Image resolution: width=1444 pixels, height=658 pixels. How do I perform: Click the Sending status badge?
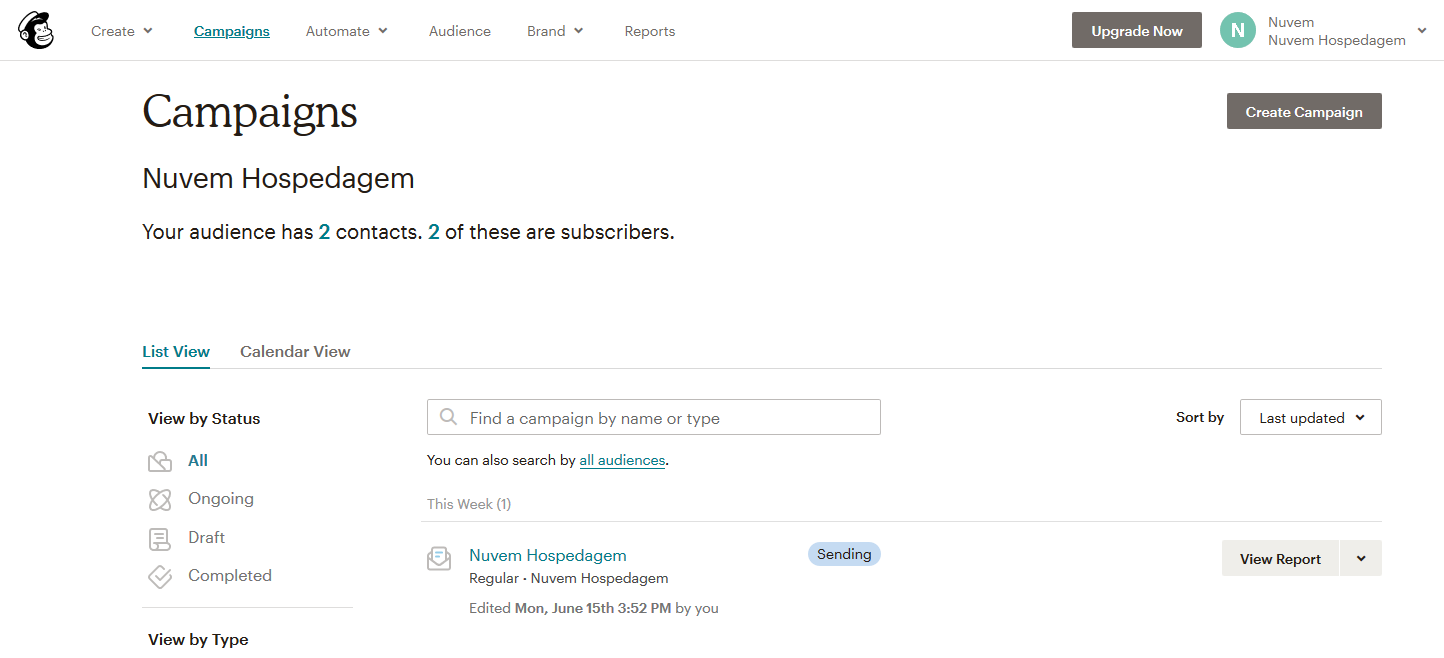(x=844, y=554)
